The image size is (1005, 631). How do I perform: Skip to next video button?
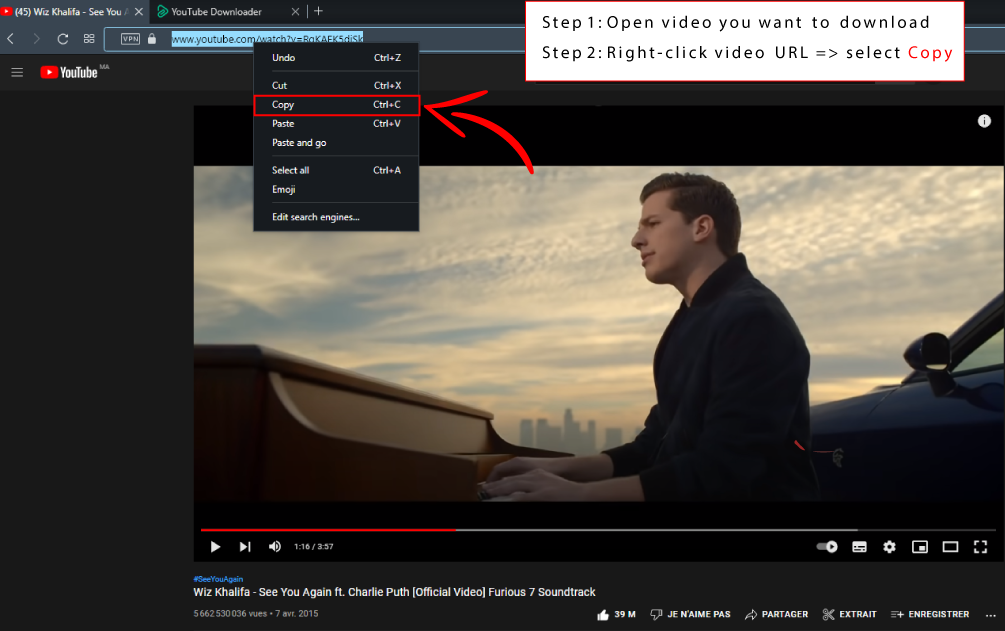point(245,546)
